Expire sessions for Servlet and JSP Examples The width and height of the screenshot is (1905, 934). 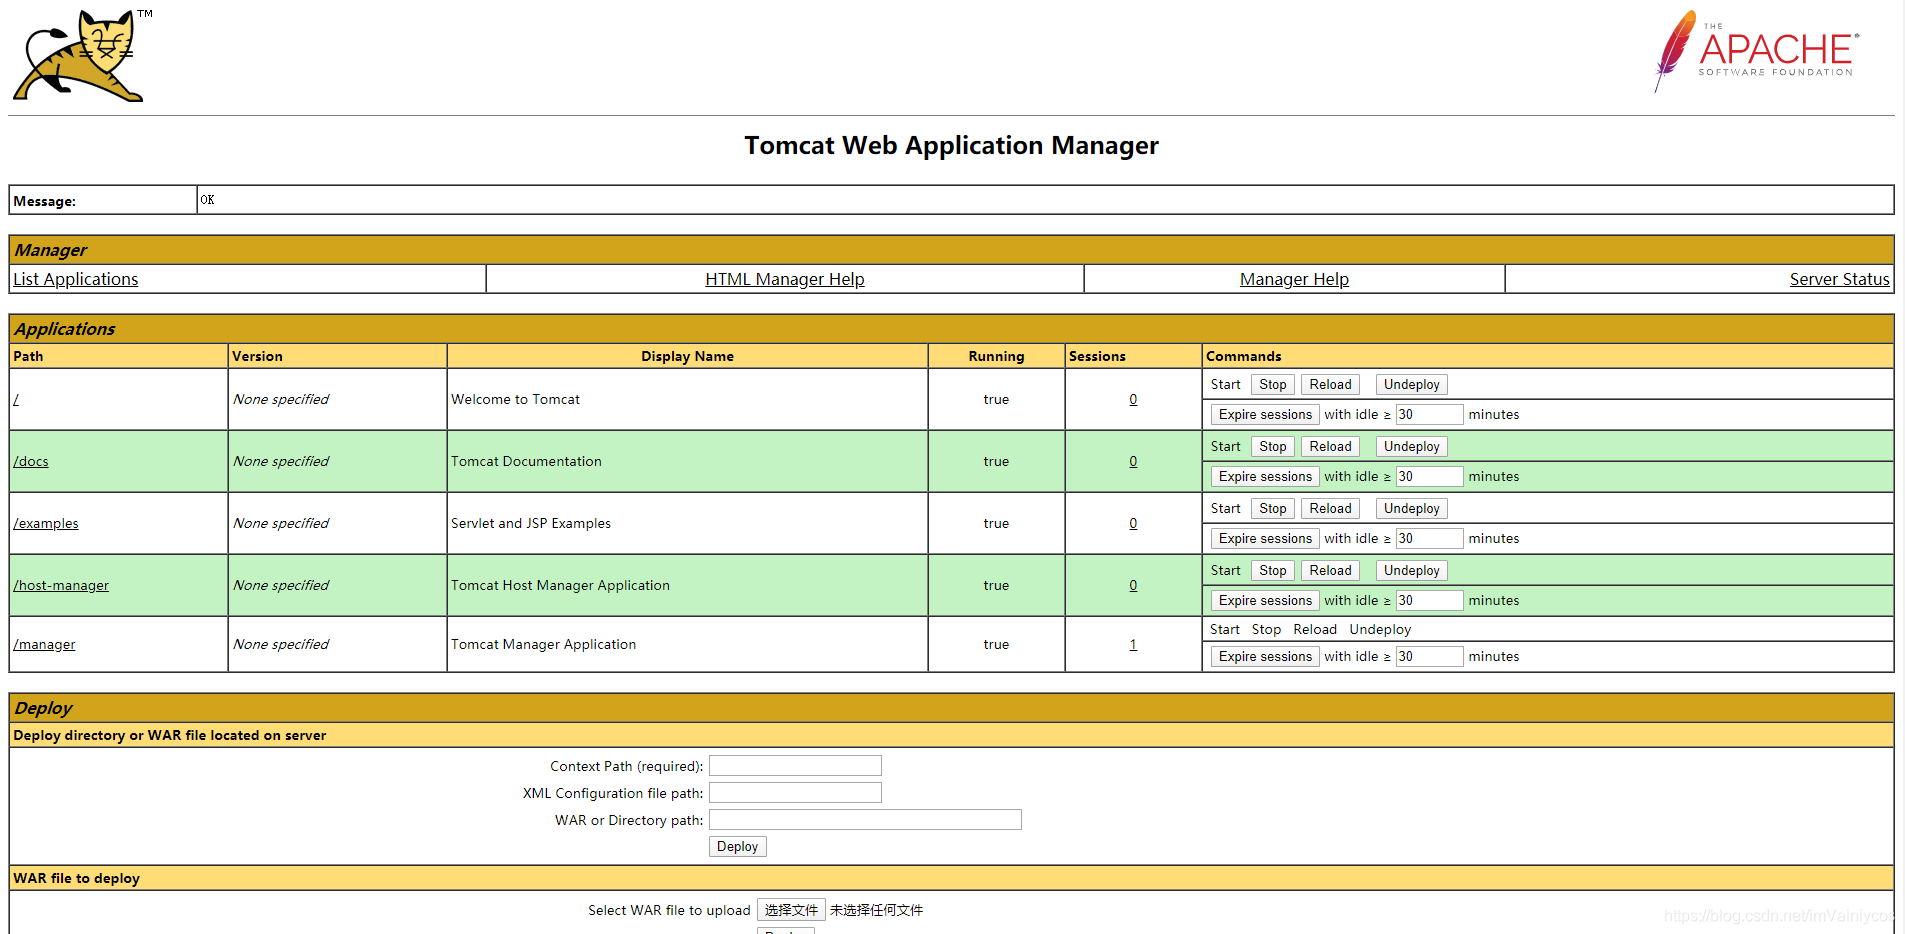pyautogui.click(x=1265, y=538)
